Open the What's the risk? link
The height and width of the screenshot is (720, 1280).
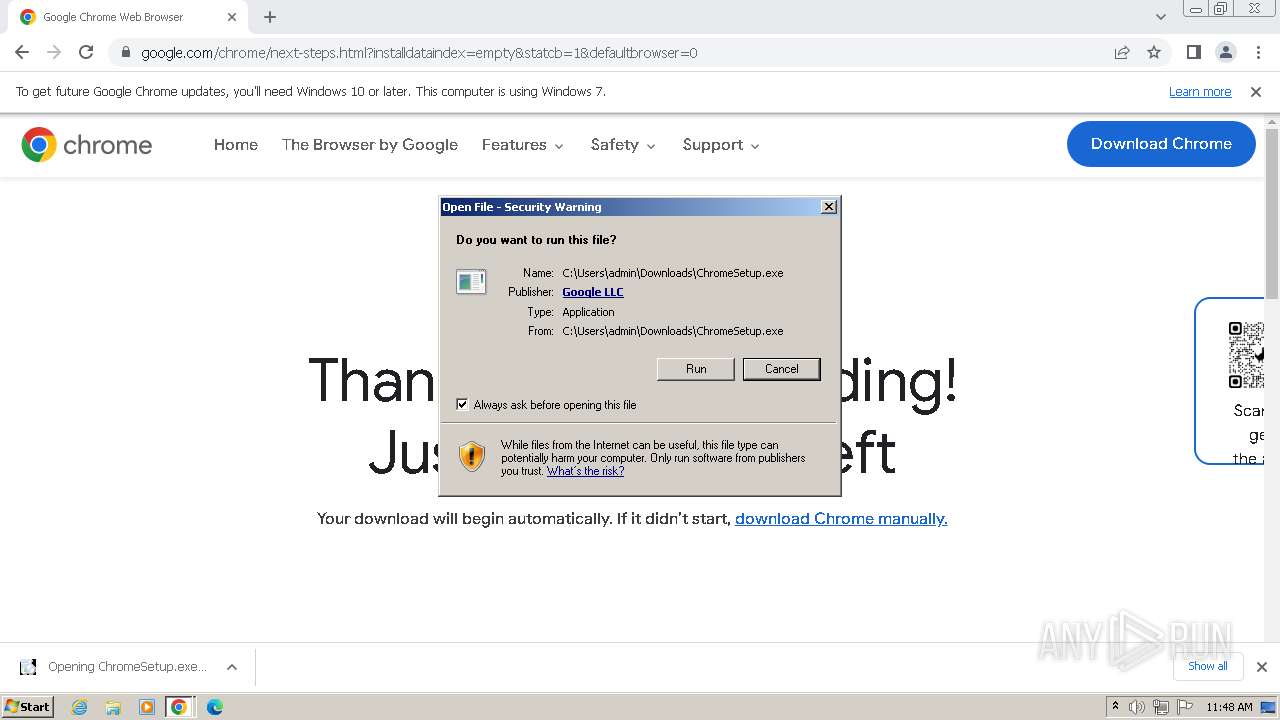585,471
